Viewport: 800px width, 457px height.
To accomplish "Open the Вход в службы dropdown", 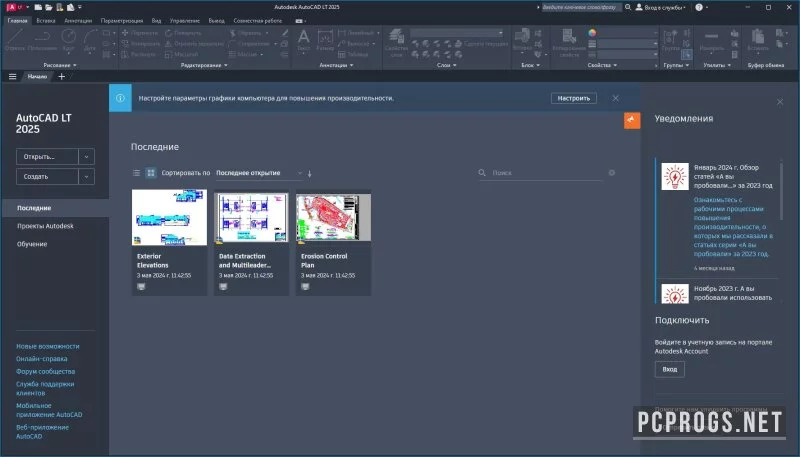I will coord(661,7).
